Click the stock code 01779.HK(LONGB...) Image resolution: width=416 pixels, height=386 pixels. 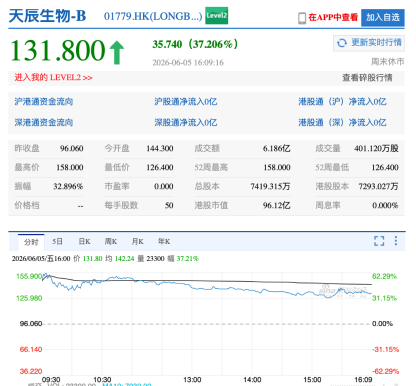tap(153, 16)
